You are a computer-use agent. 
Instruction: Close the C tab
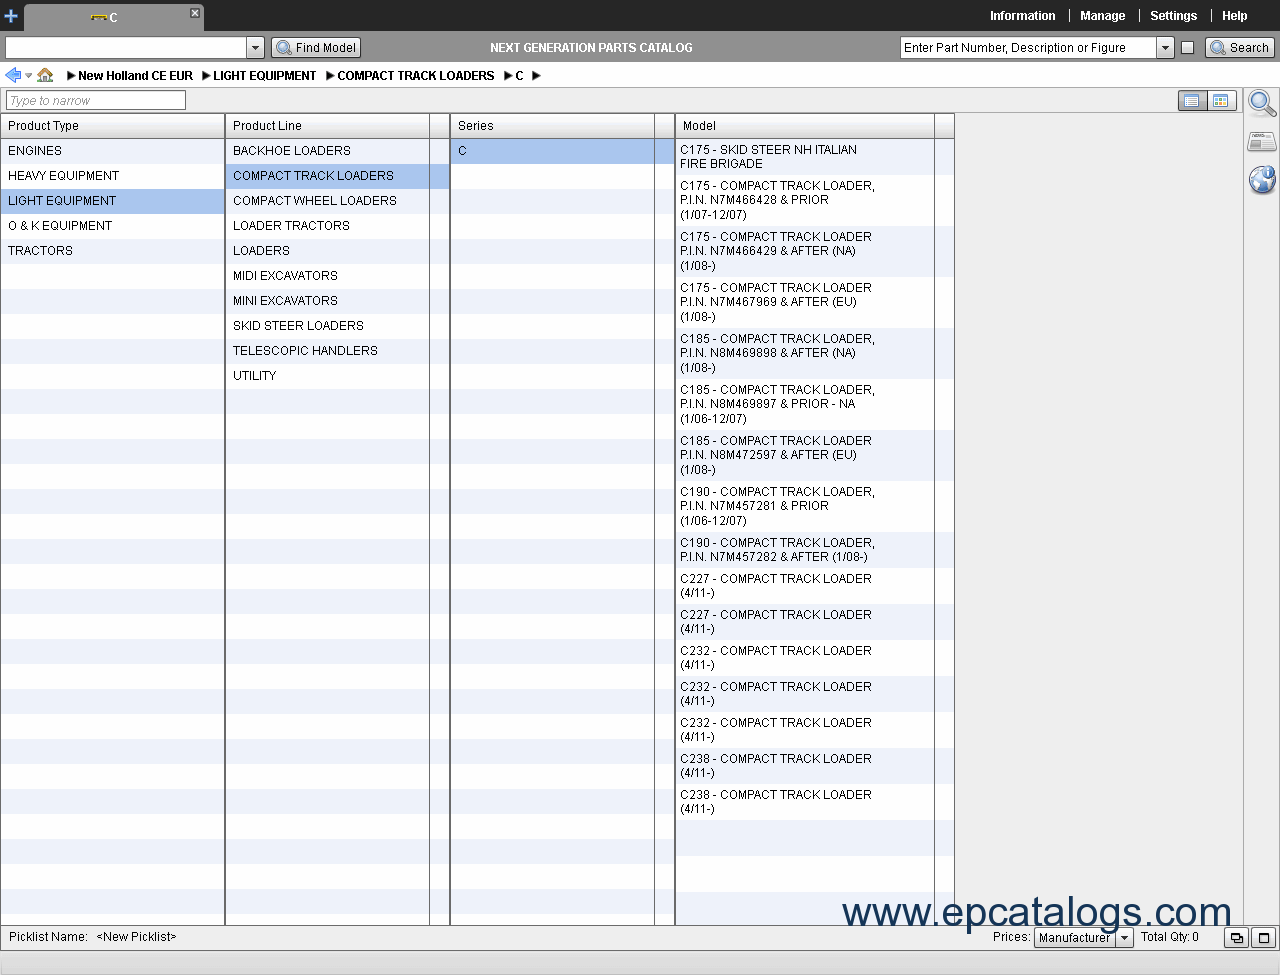195,13
